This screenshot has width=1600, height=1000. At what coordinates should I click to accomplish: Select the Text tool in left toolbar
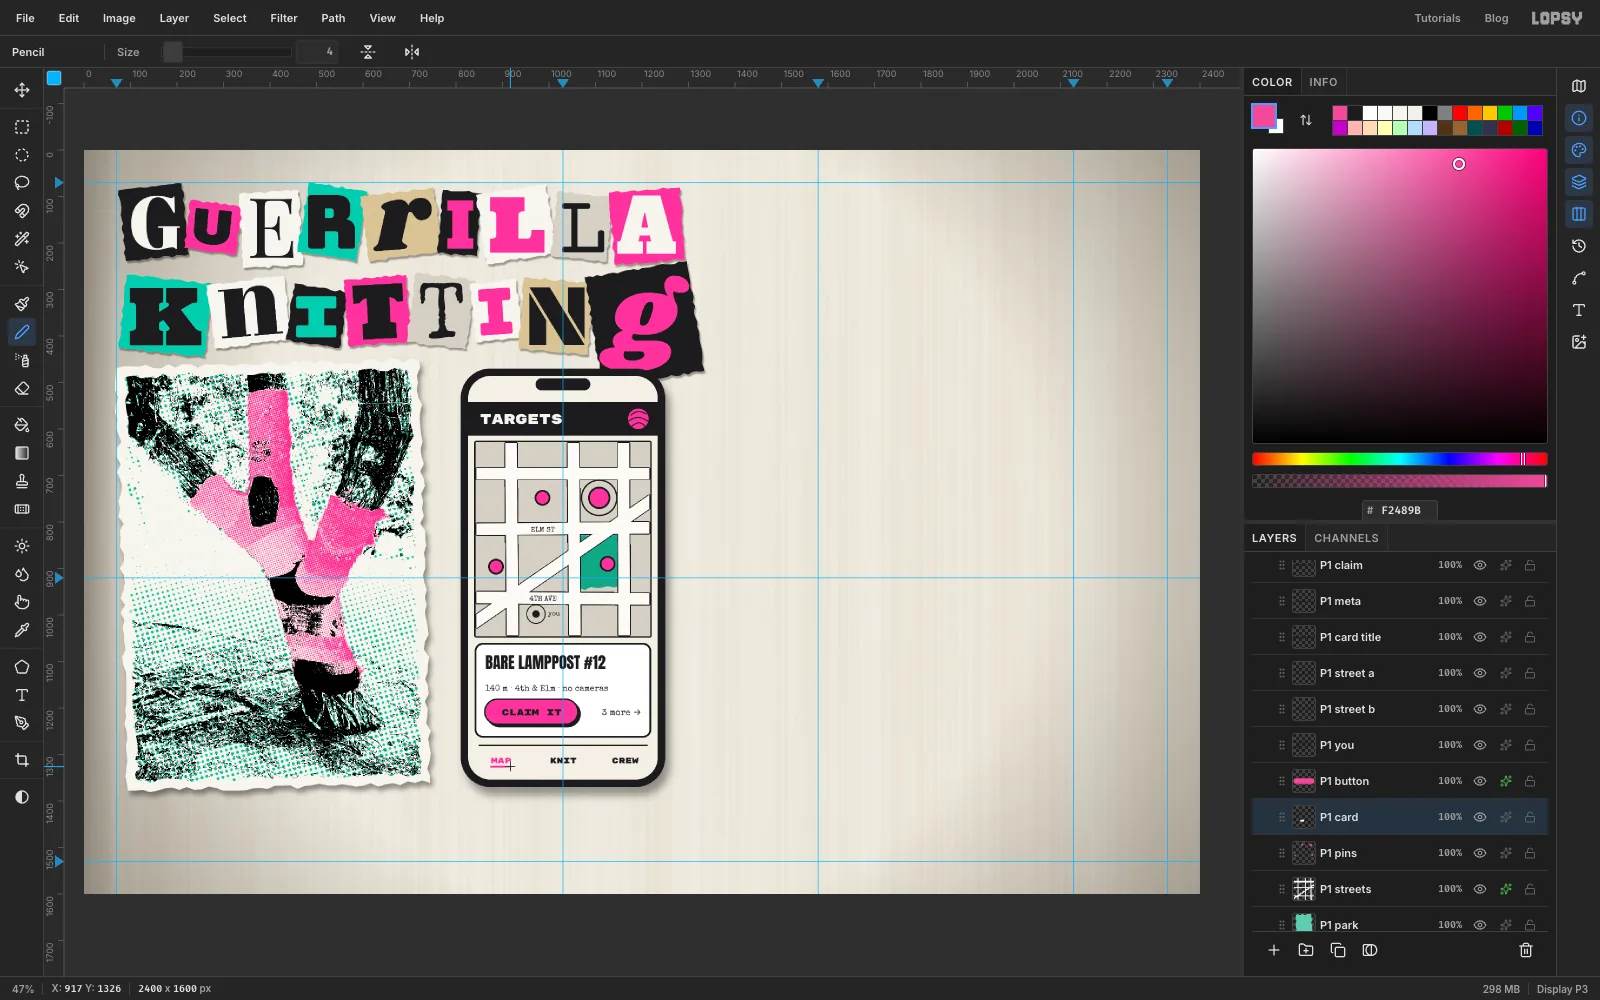[x=22, y=695]
